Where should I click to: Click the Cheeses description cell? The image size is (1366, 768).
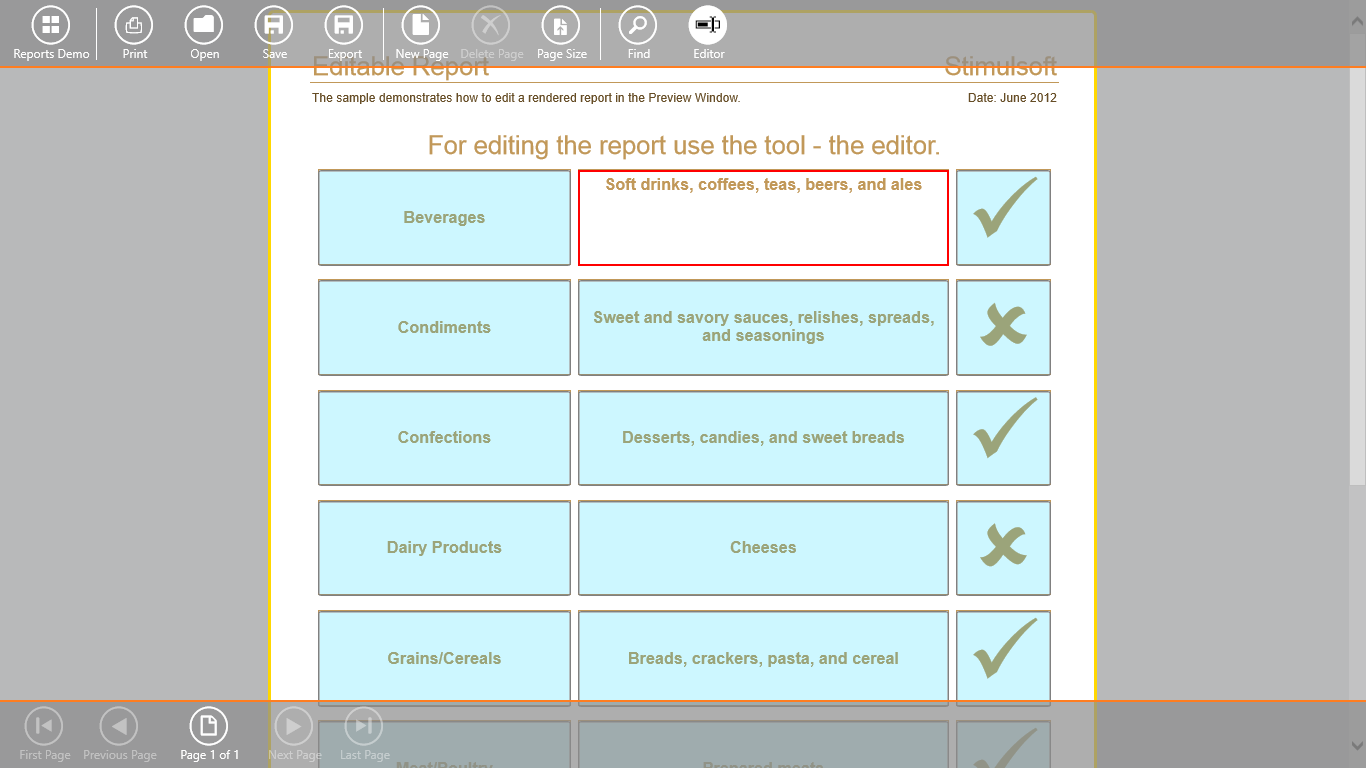(x=763, y=547)
